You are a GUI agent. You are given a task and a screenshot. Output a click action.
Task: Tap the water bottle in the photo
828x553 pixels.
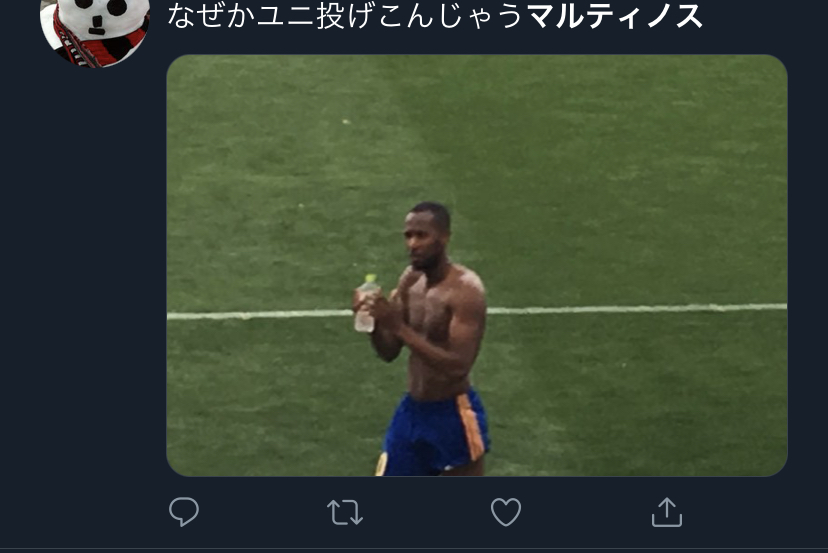[x=366, y=305]
